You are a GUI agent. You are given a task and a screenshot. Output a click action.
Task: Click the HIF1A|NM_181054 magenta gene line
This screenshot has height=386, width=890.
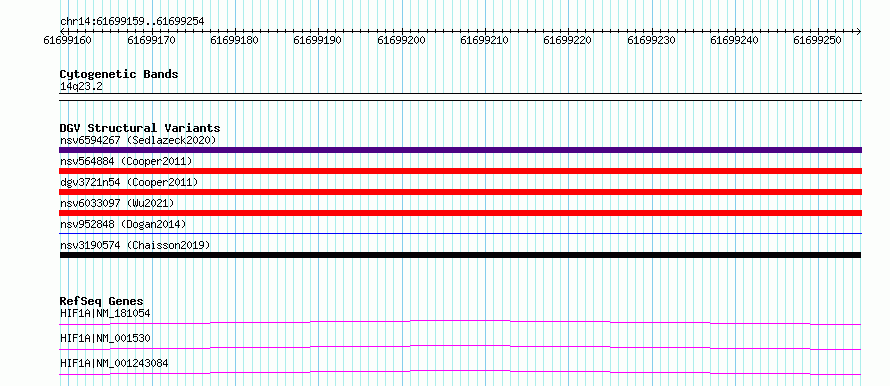click(461, 322)
